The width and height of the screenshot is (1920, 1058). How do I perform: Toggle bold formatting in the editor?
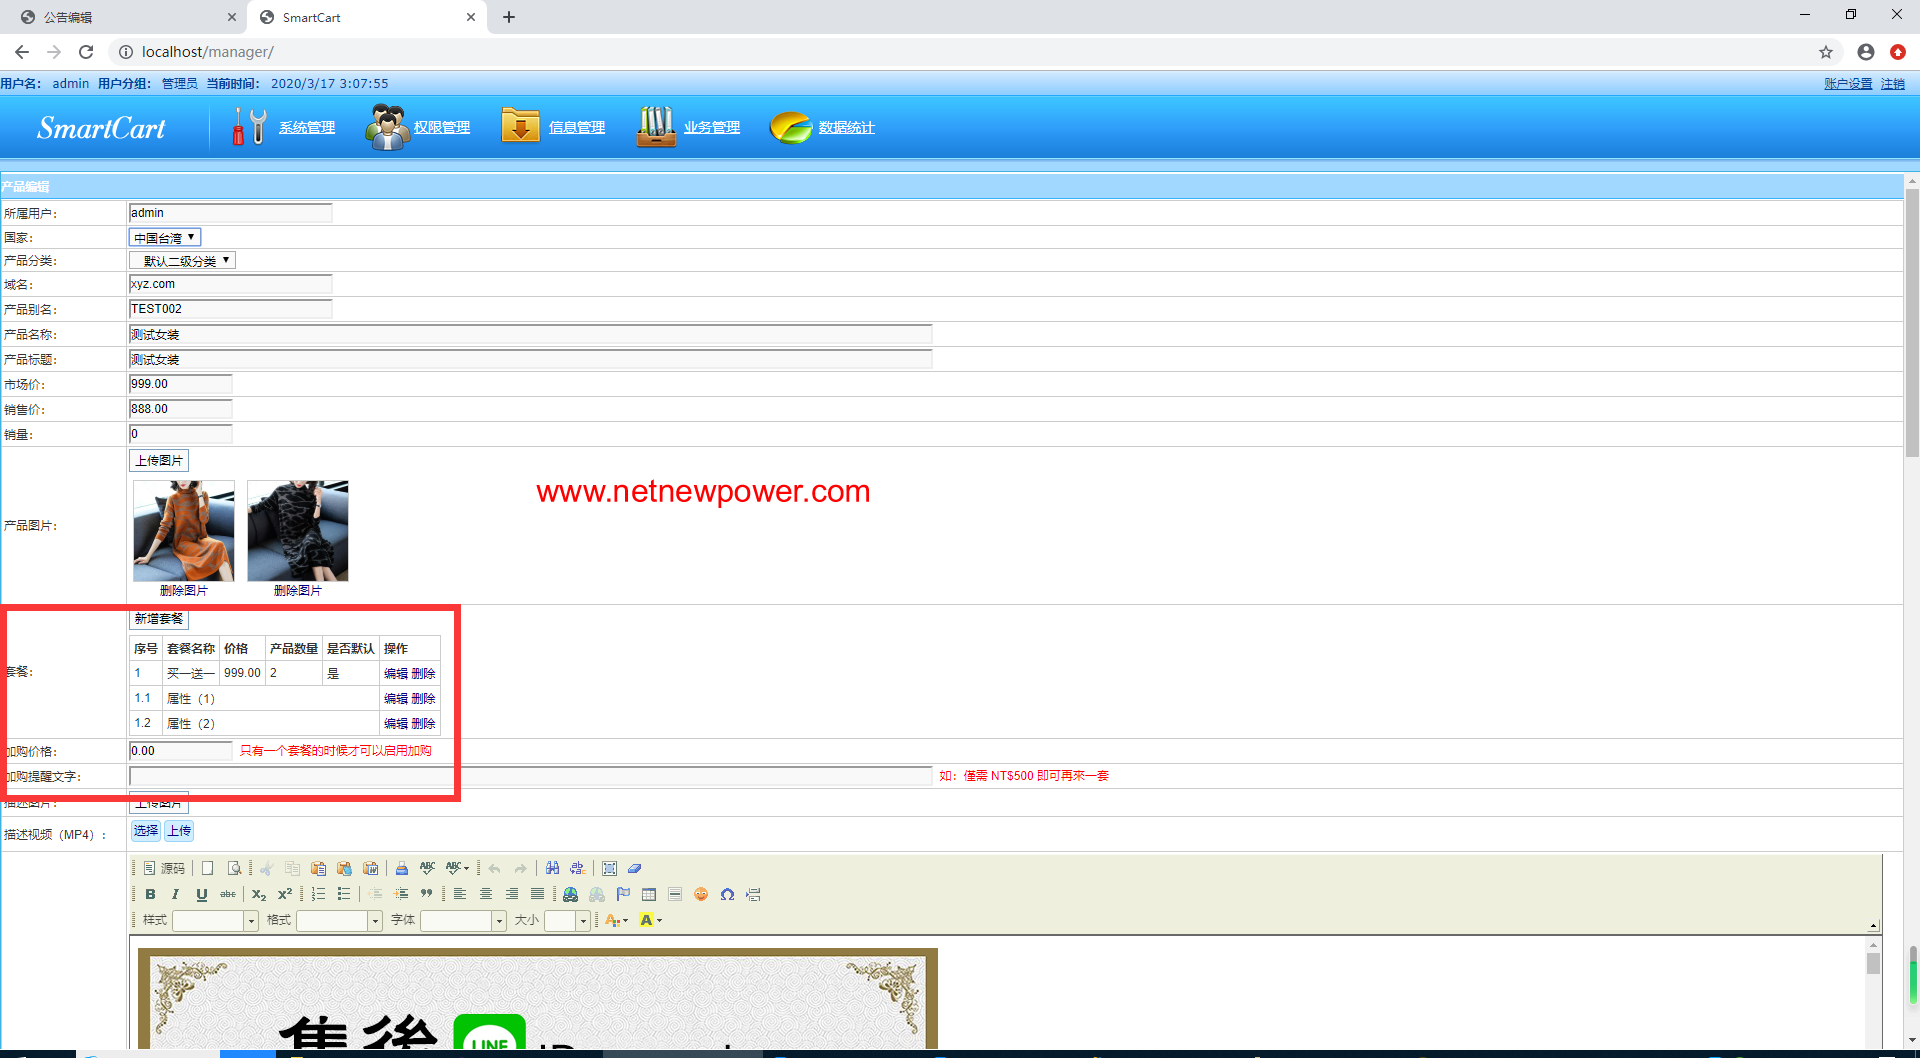[x=150, y=895]
